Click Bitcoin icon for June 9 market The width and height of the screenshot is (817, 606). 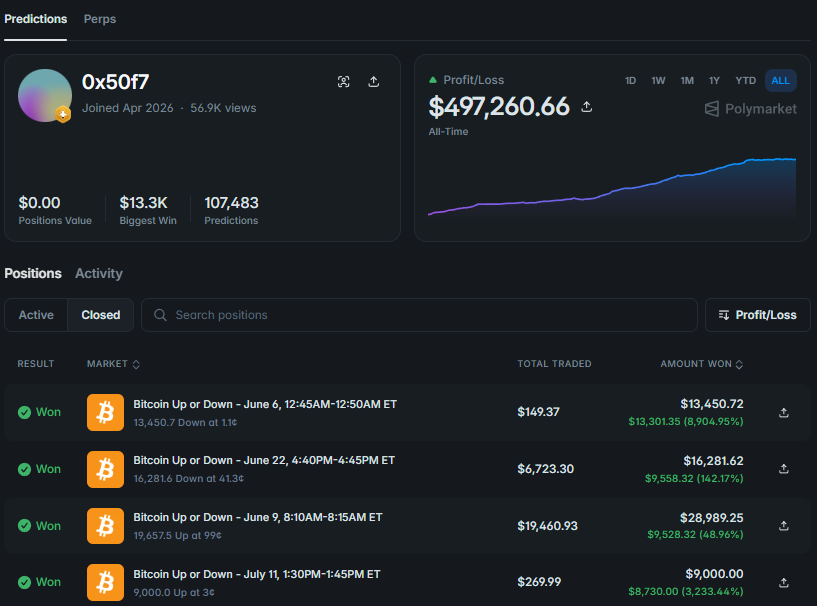(x=105, y=526)
